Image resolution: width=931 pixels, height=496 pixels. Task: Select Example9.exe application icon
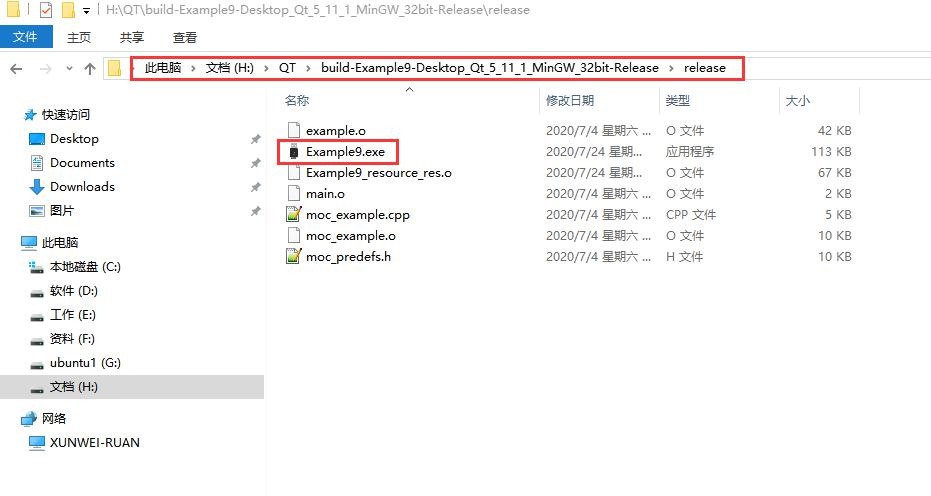pyautogui.click(x=293, y=151)
